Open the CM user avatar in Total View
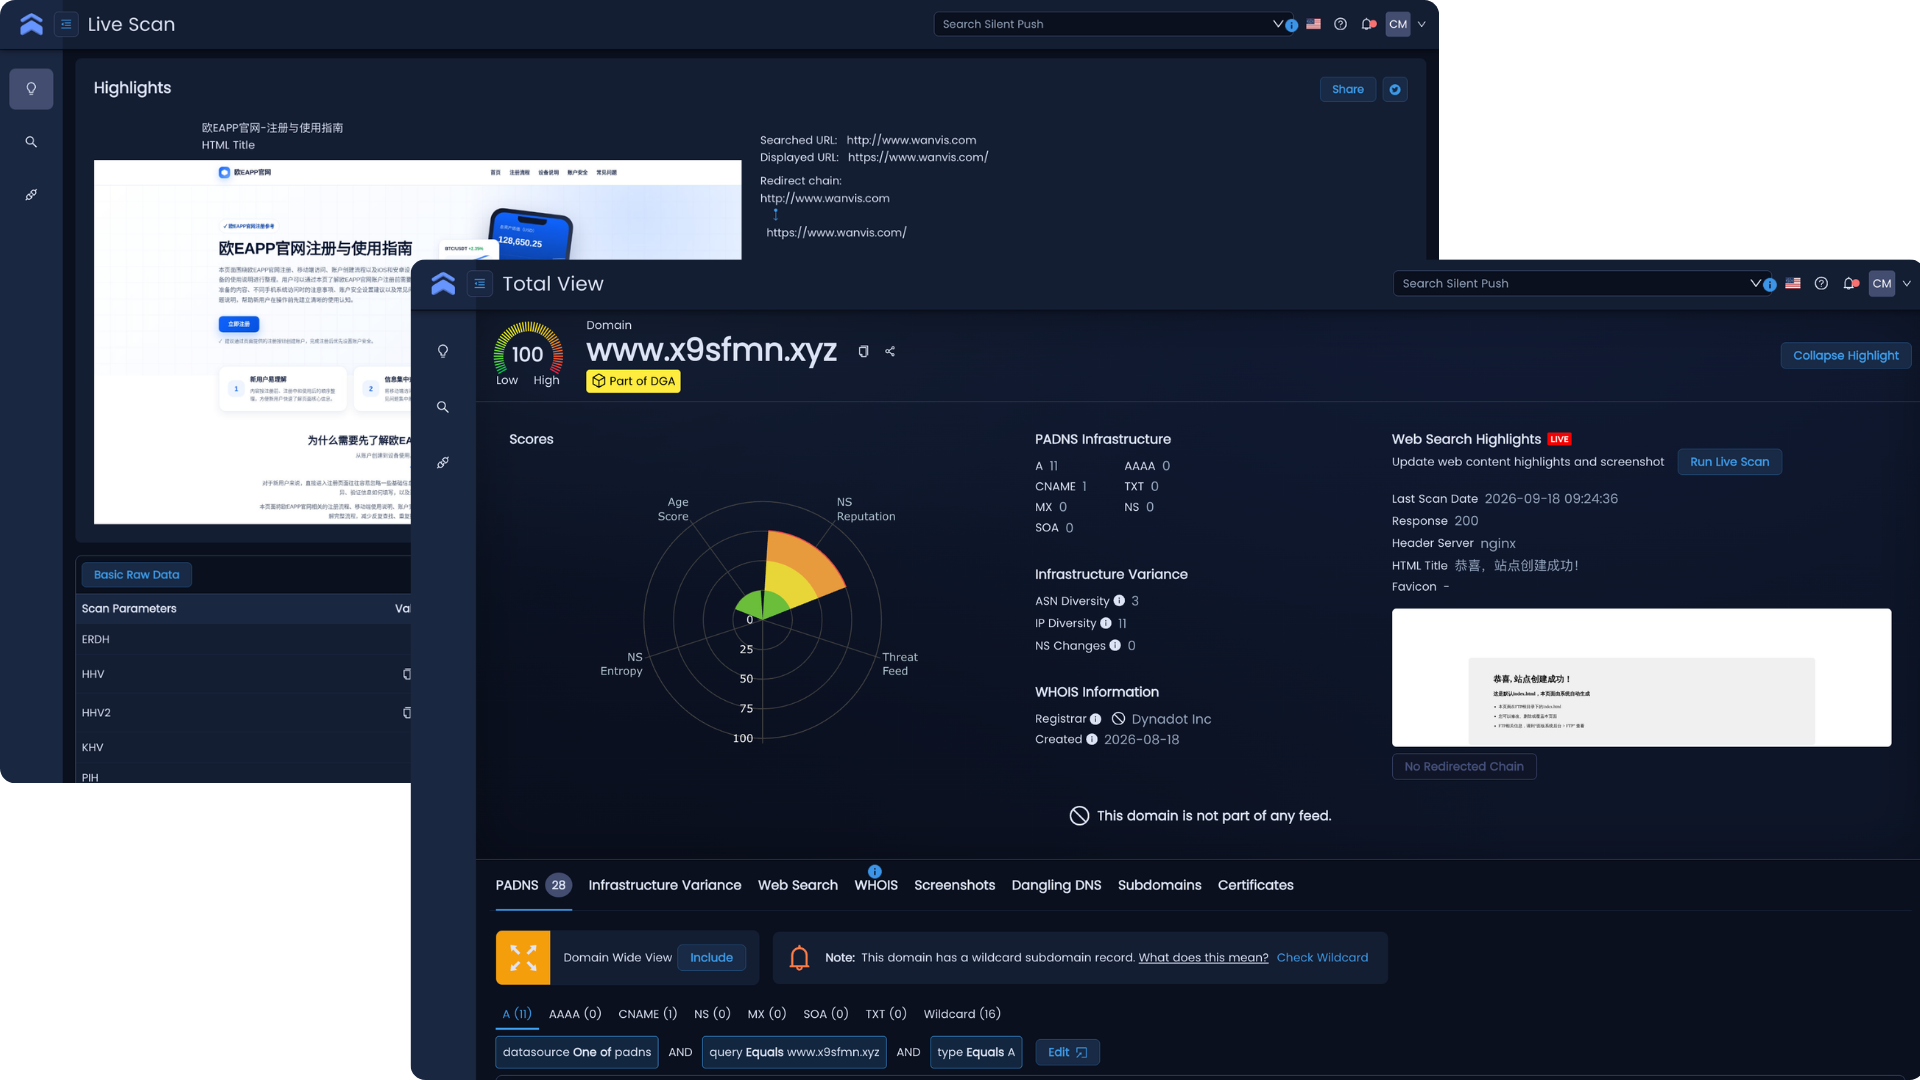 pyautogui.click(x=1882, y=284)
